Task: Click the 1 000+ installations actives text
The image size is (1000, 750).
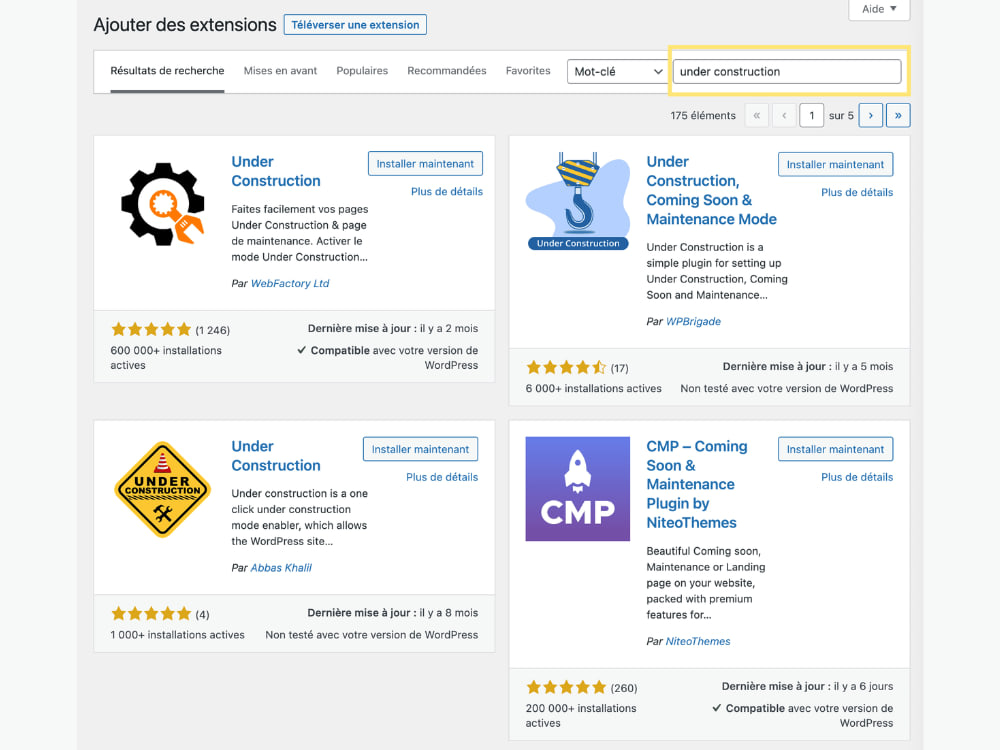Action: click(177, 635)
